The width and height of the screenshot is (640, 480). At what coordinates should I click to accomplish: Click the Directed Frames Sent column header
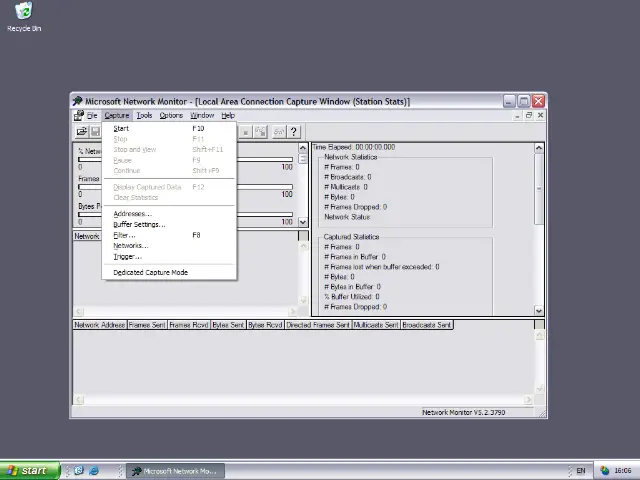[x=318, y=325]
